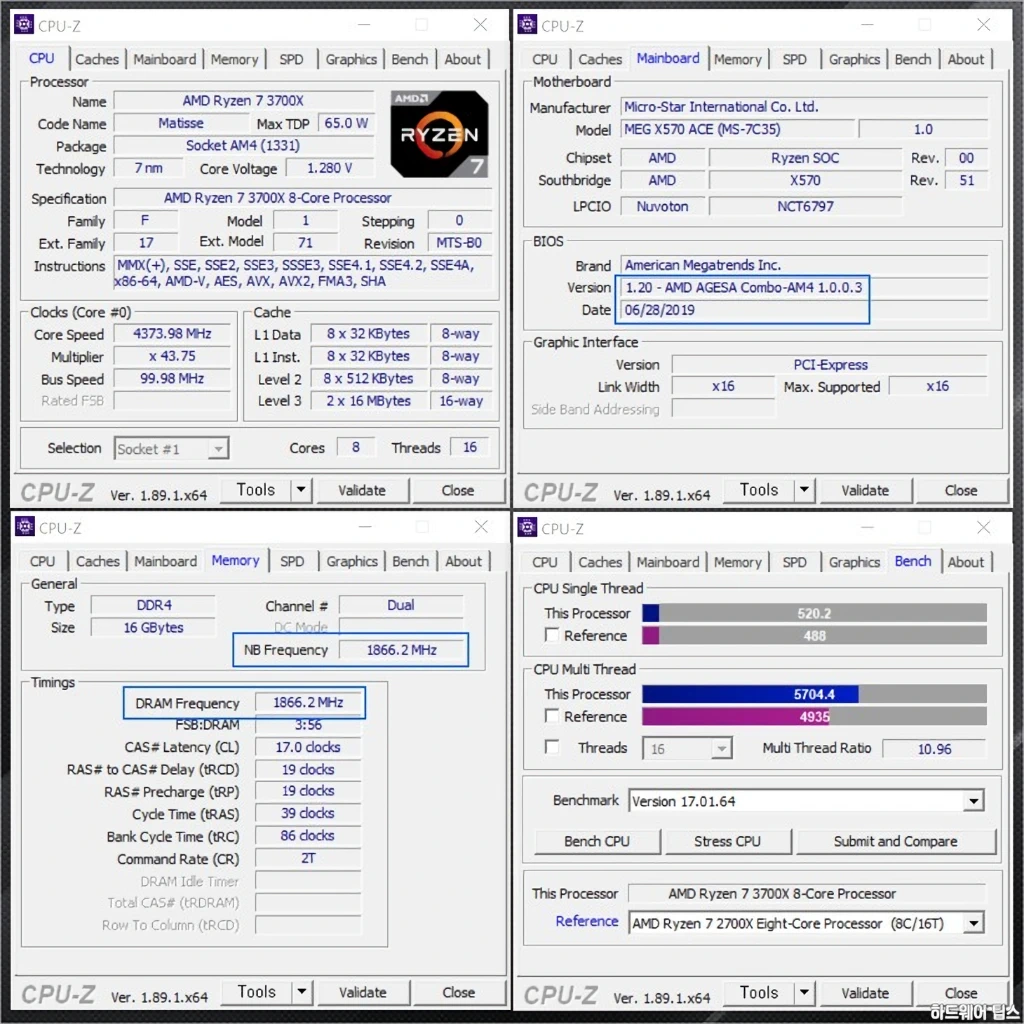Screen dimensions: 1024x1024
Task: Toggle the Single Thread Reference checkbox
Action: (552, 635)
